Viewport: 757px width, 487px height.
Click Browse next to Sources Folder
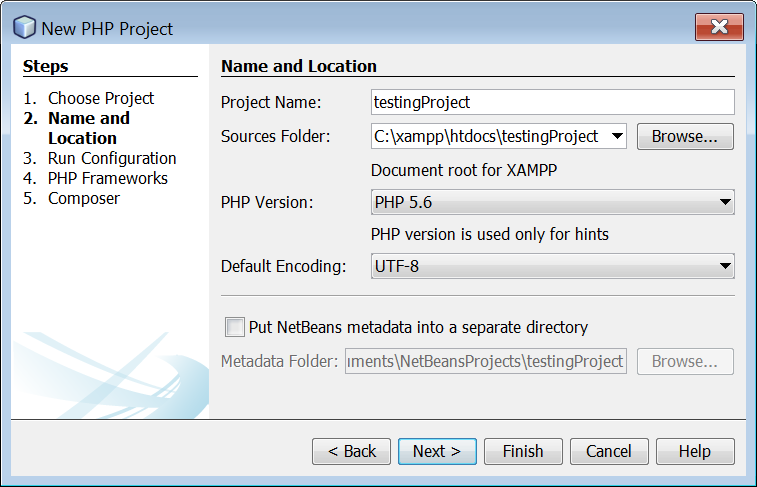pos(685,136)
